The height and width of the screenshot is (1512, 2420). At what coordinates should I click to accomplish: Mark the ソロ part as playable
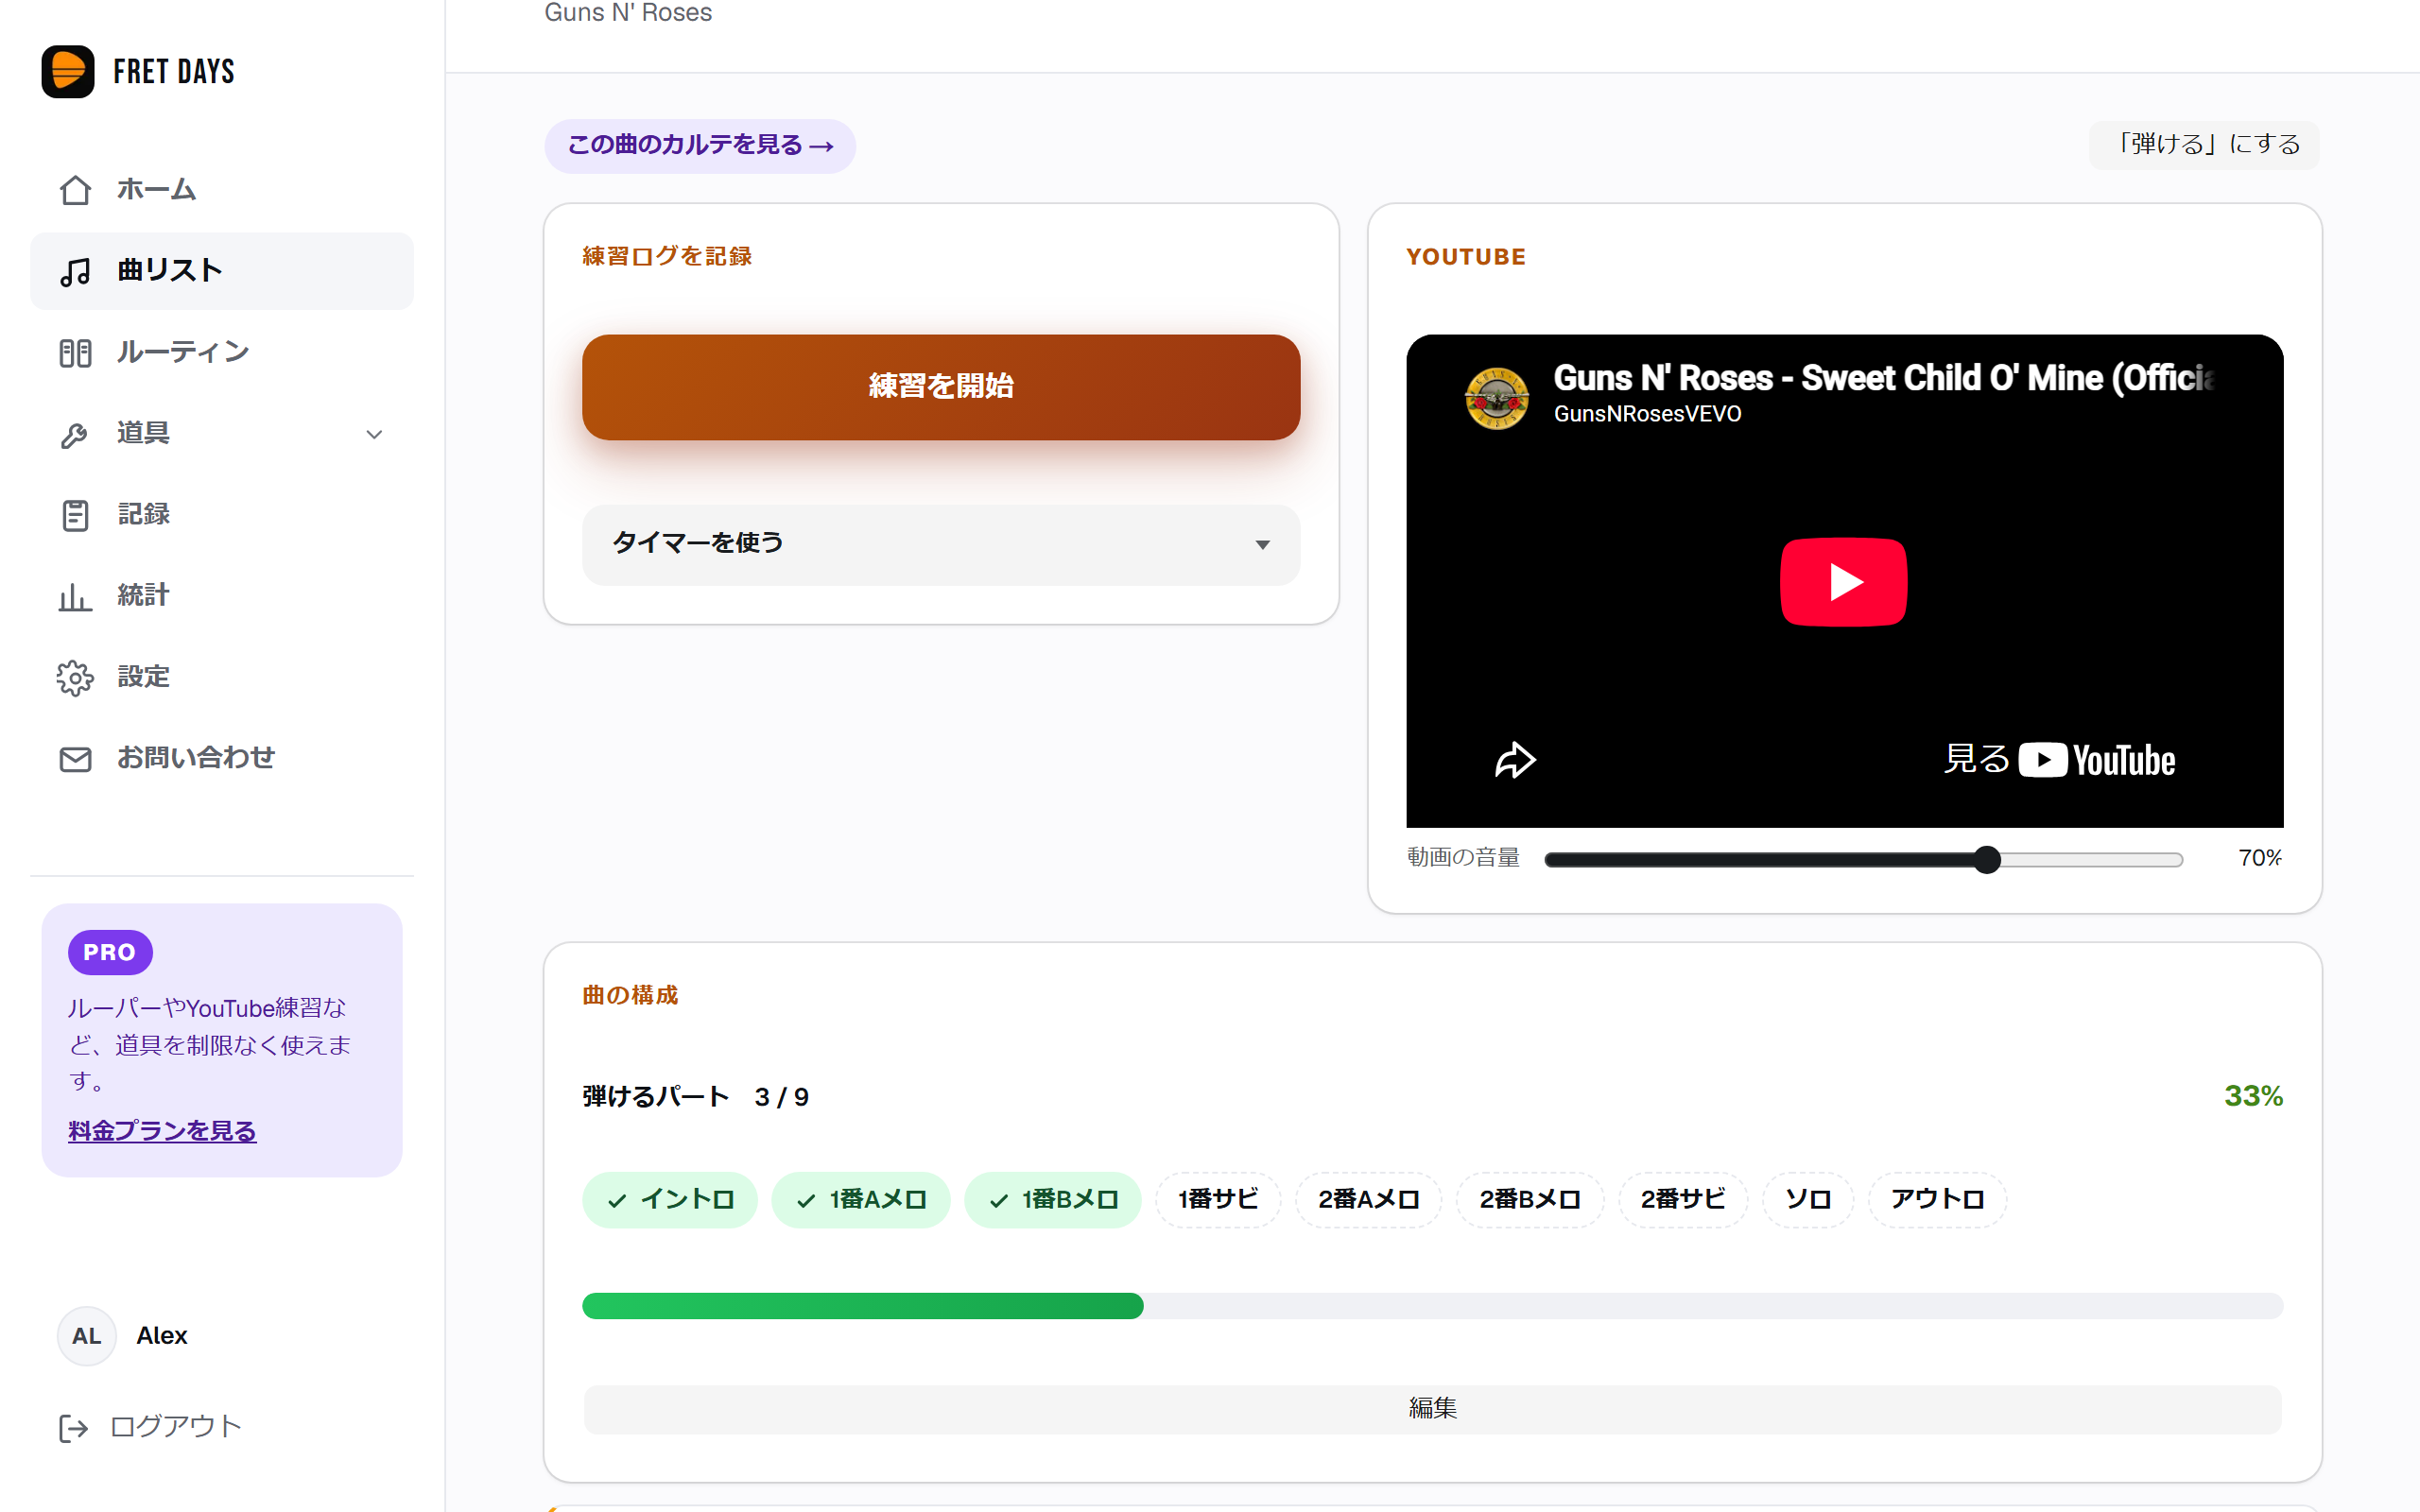(x=1807, y=1199)
